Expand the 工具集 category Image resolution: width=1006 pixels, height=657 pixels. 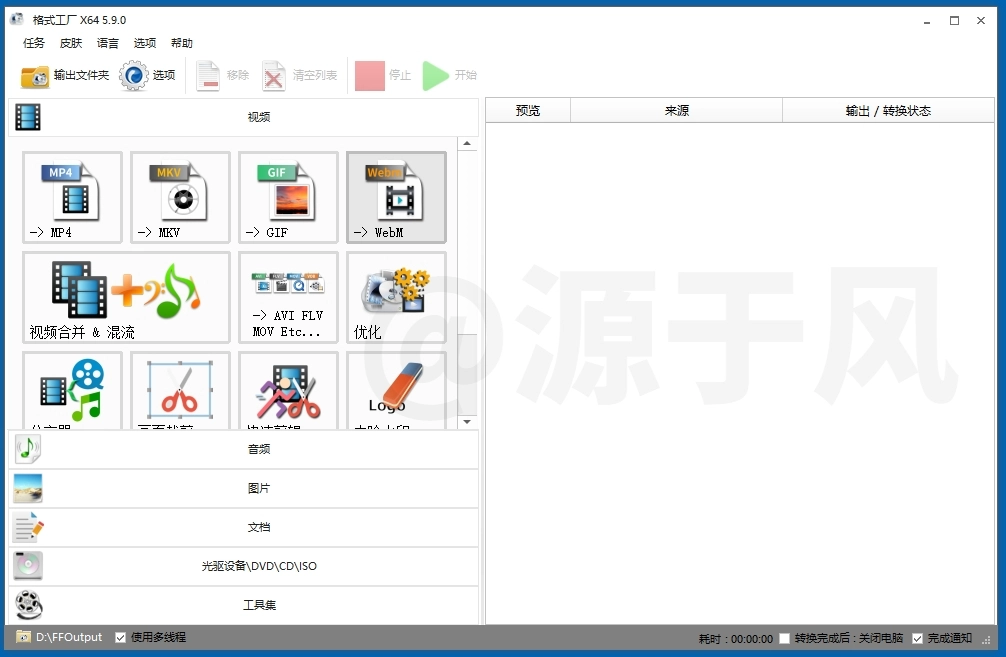[243, 605]
